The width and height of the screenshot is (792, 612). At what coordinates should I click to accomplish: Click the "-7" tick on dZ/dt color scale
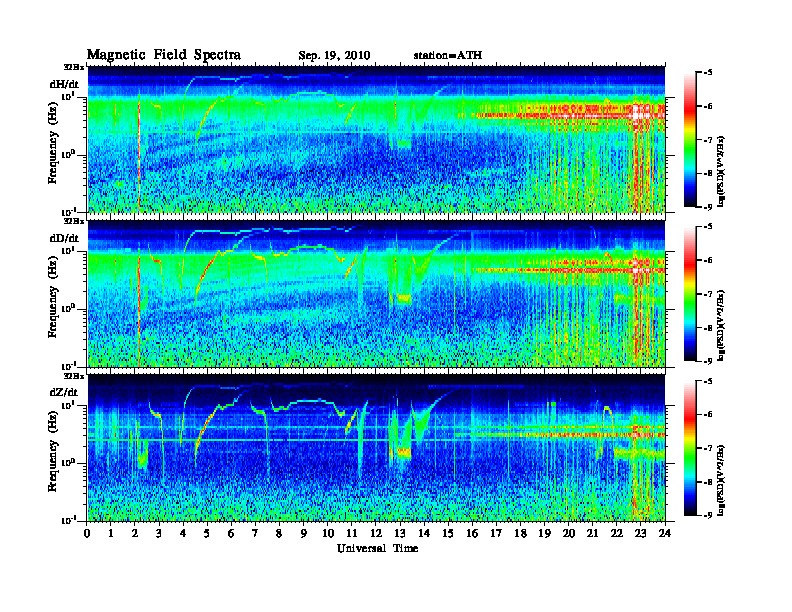tap(708, 448)
